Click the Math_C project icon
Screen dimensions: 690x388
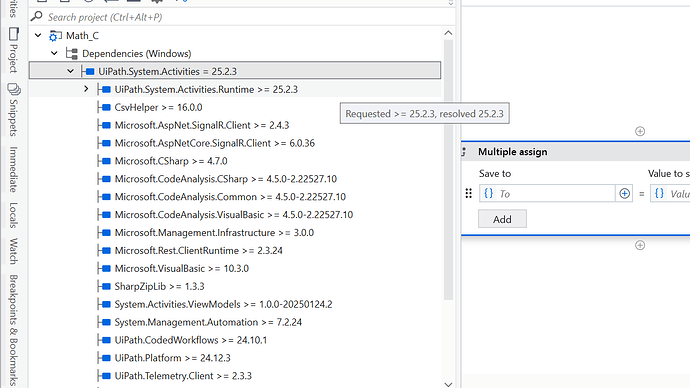coord(55,36)
